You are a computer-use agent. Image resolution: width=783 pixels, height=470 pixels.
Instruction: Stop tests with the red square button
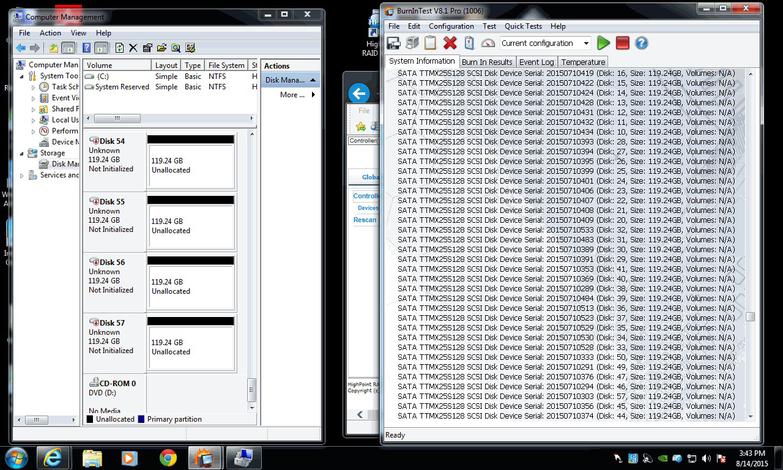tap(622, 43)
